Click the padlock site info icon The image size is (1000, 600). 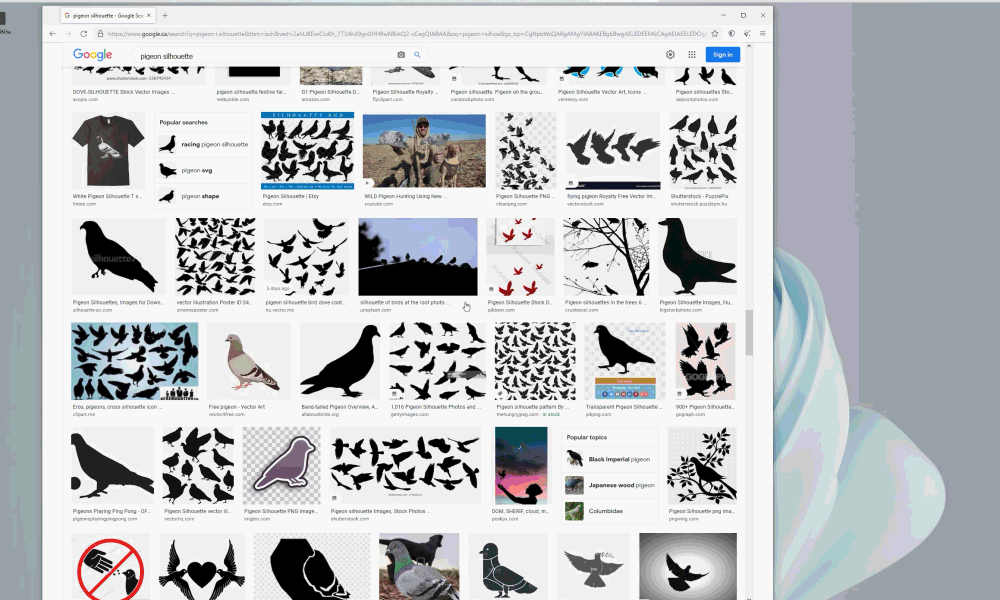click(100, 34)
